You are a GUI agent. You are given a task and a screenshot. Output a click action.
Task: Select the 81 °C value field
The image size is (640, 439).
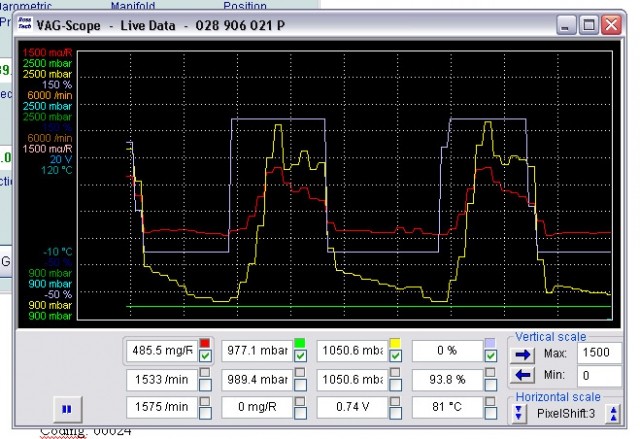tap(447, 407)
